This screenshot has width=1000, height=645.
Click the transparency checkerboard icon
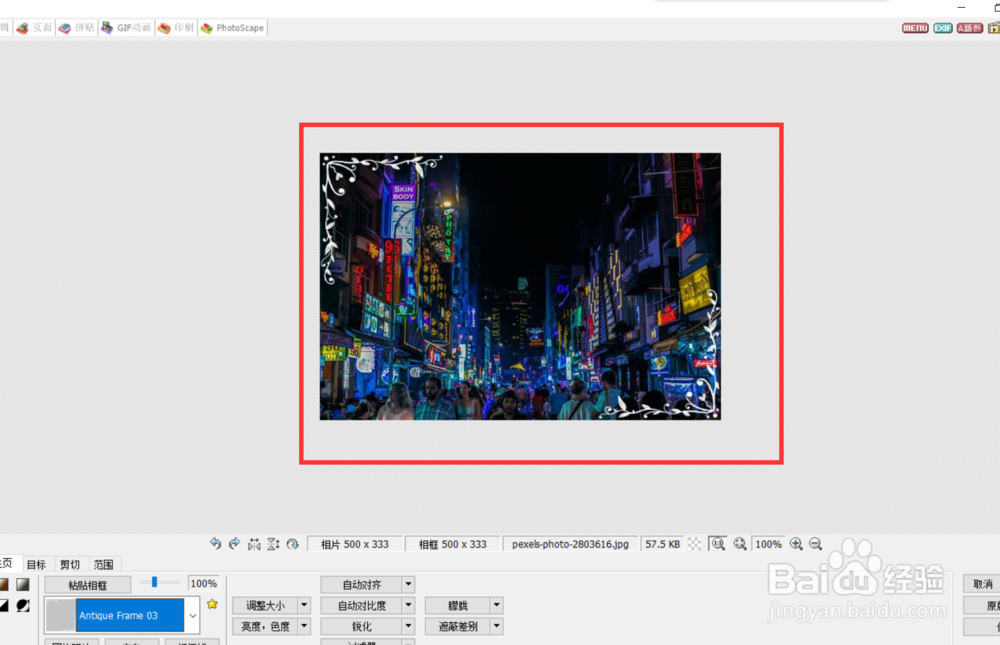(x=695, y=544)
